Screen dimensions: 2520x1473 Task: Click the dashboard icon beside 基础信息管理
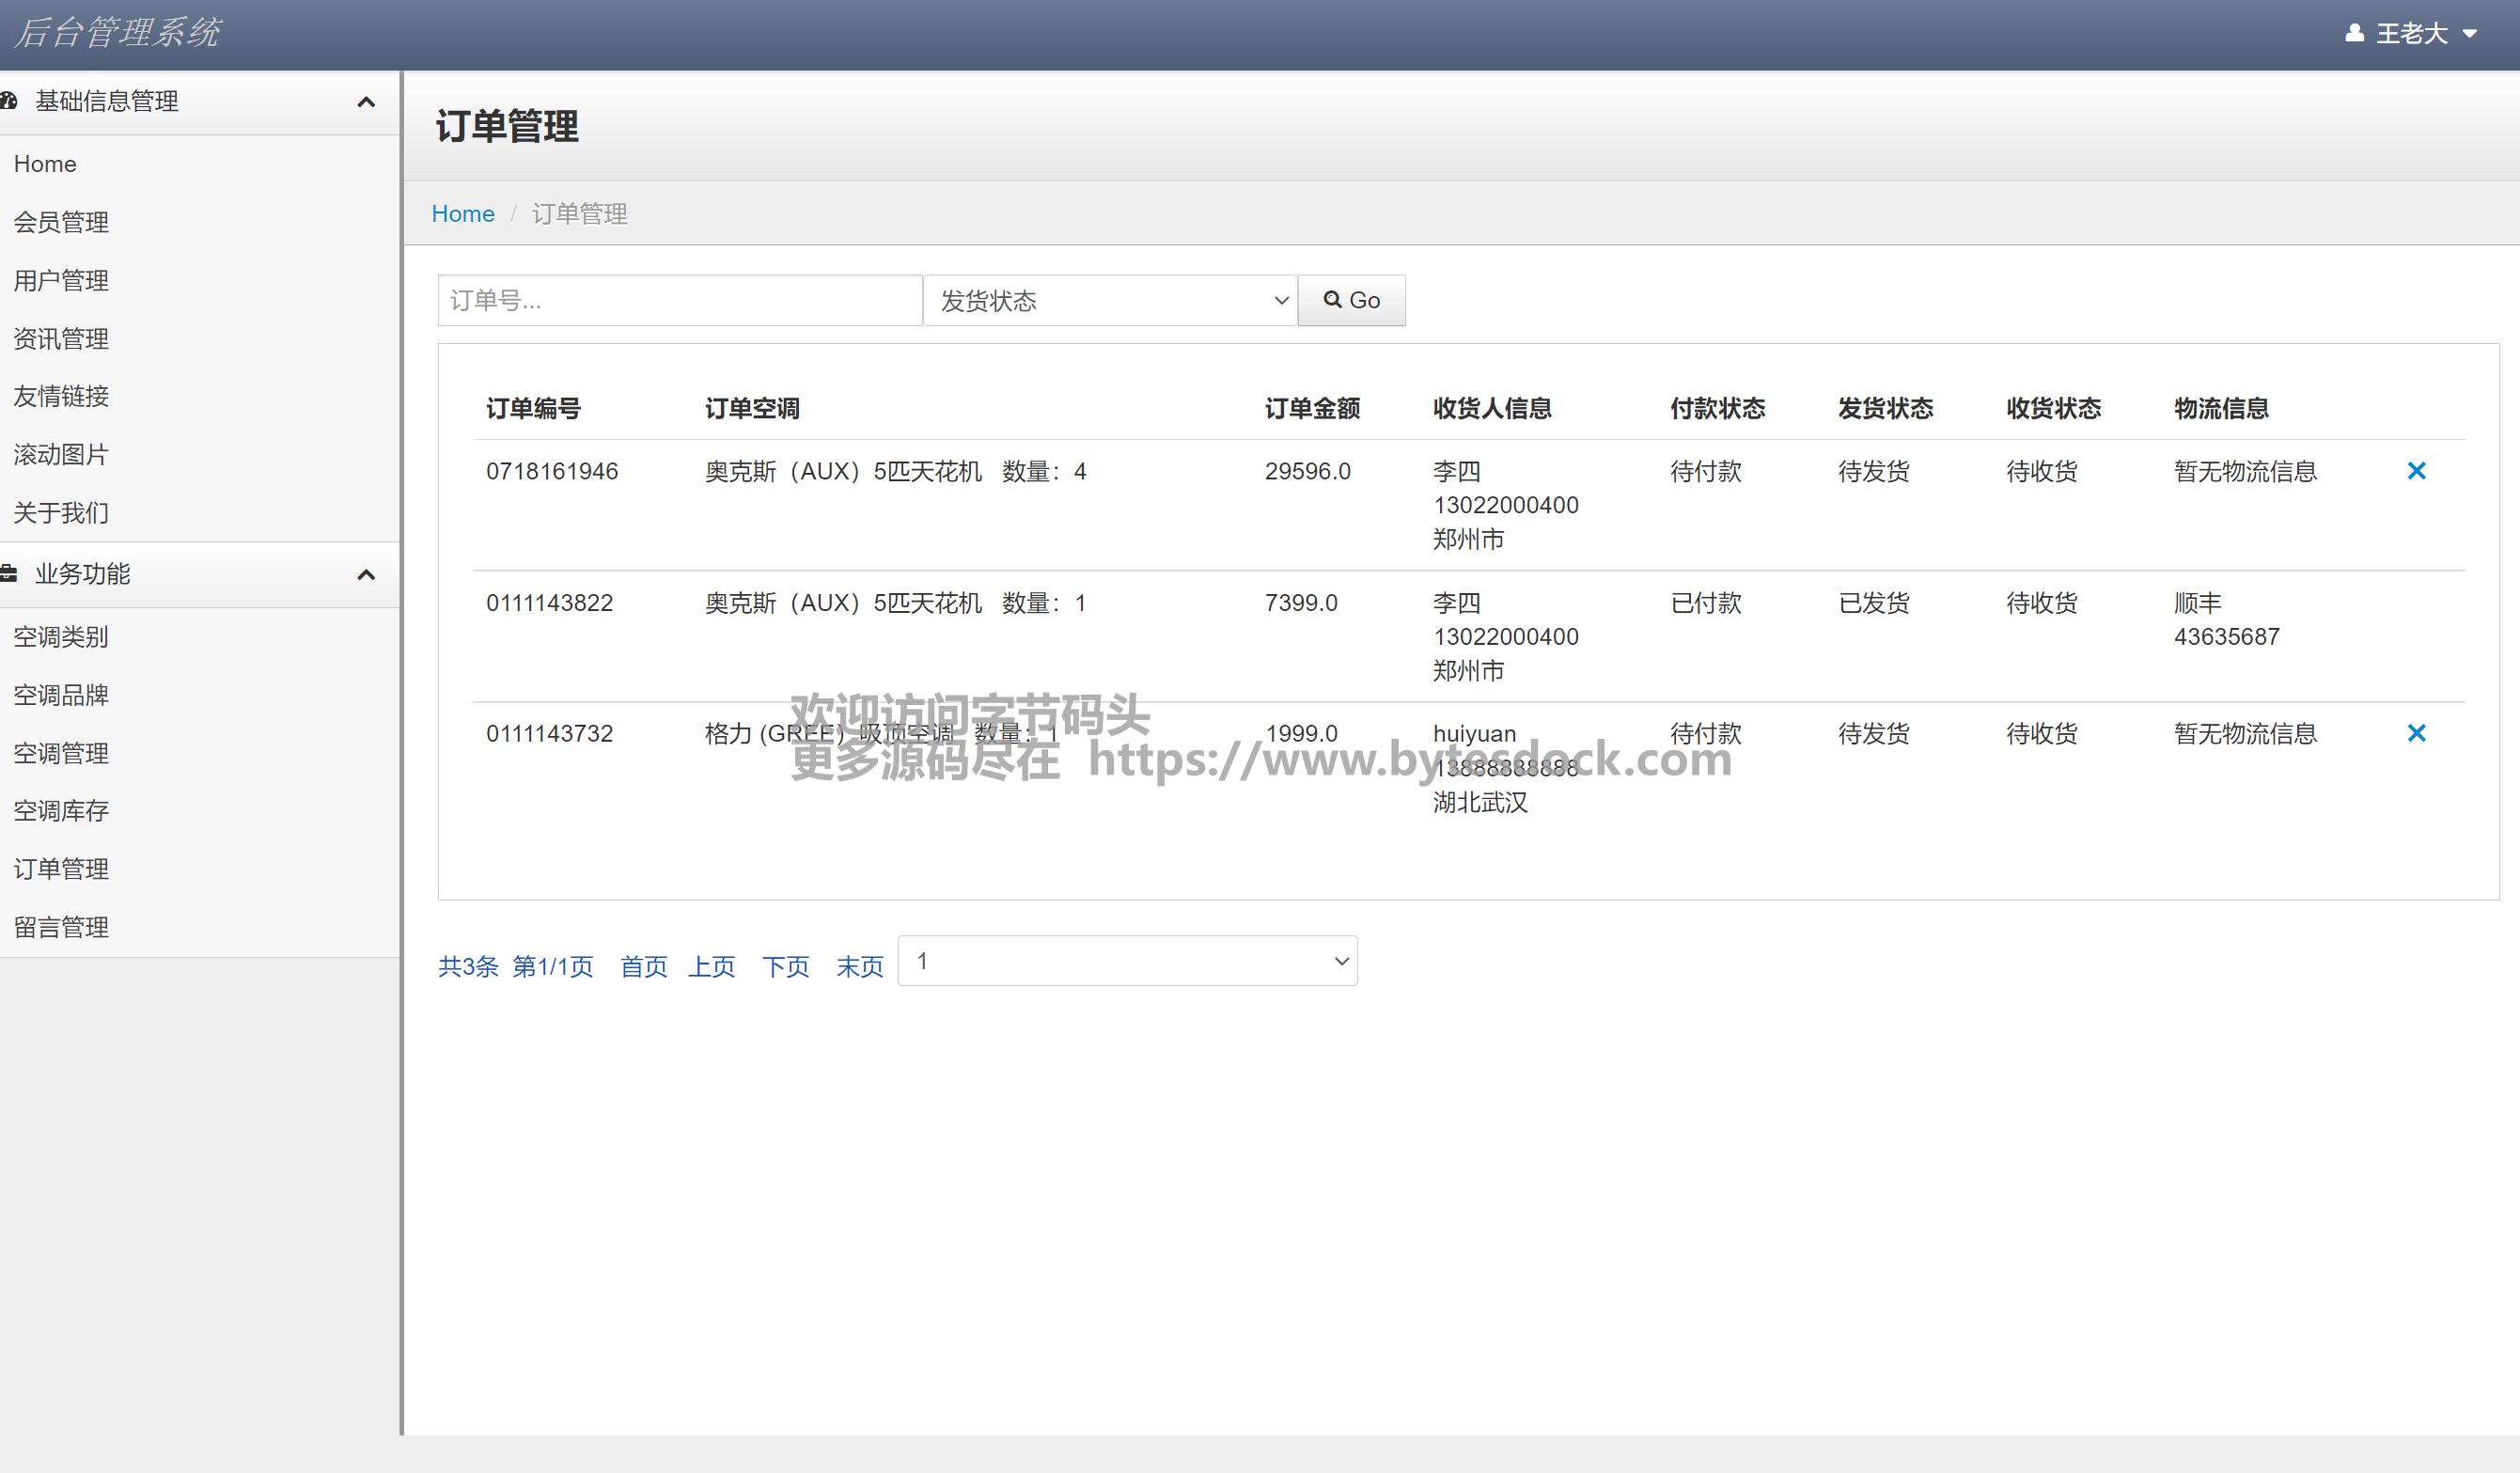point(9,101)
